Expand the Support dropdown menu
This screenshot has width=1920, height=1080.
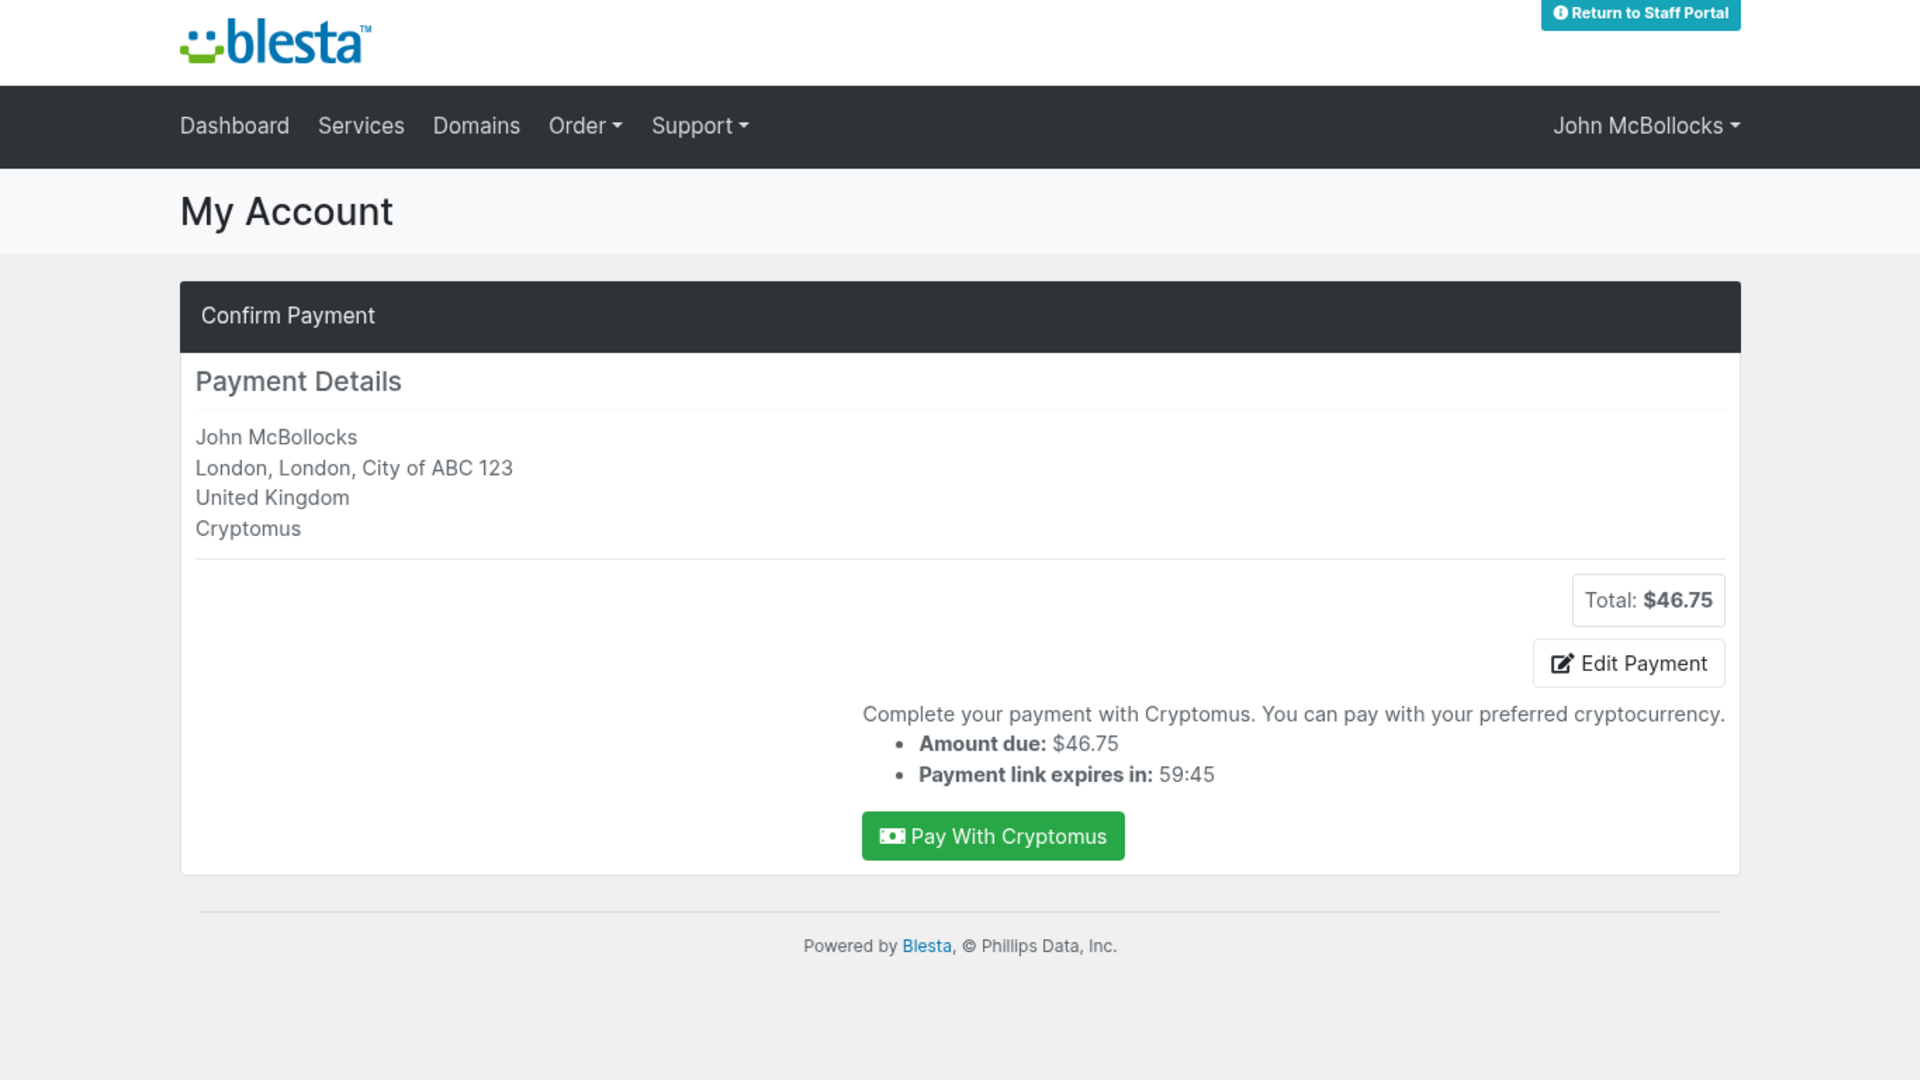click(700, 126)
